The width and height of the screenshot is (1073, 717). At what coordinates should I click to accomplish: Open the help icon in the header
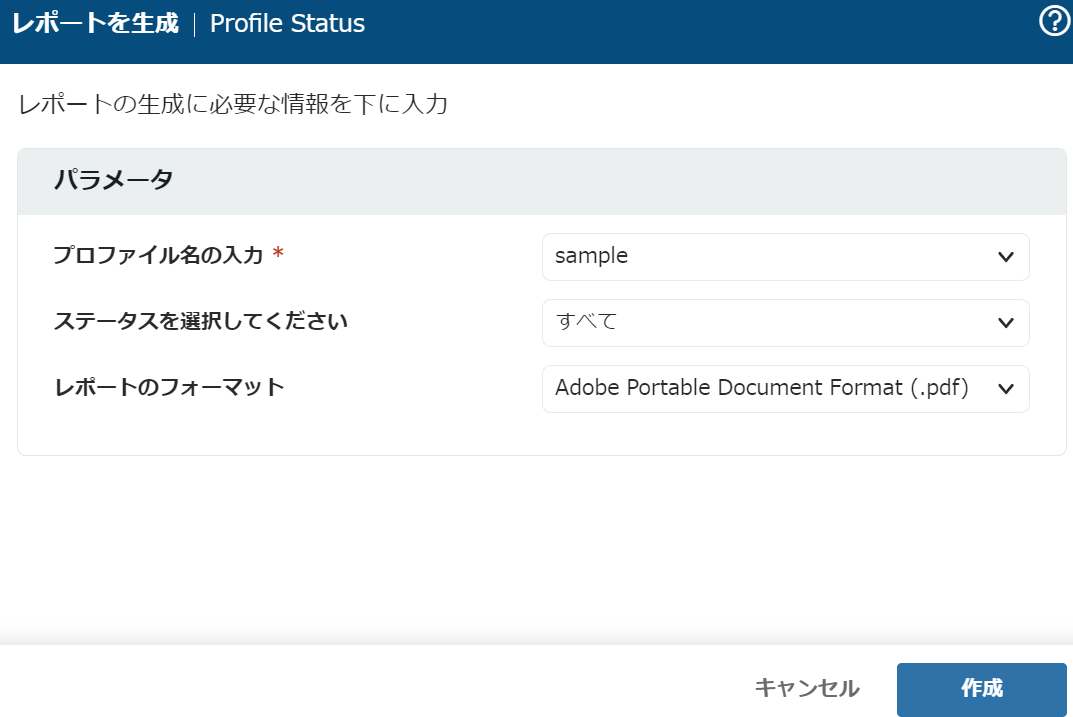pyautogui.click(x=1055, y=21)
